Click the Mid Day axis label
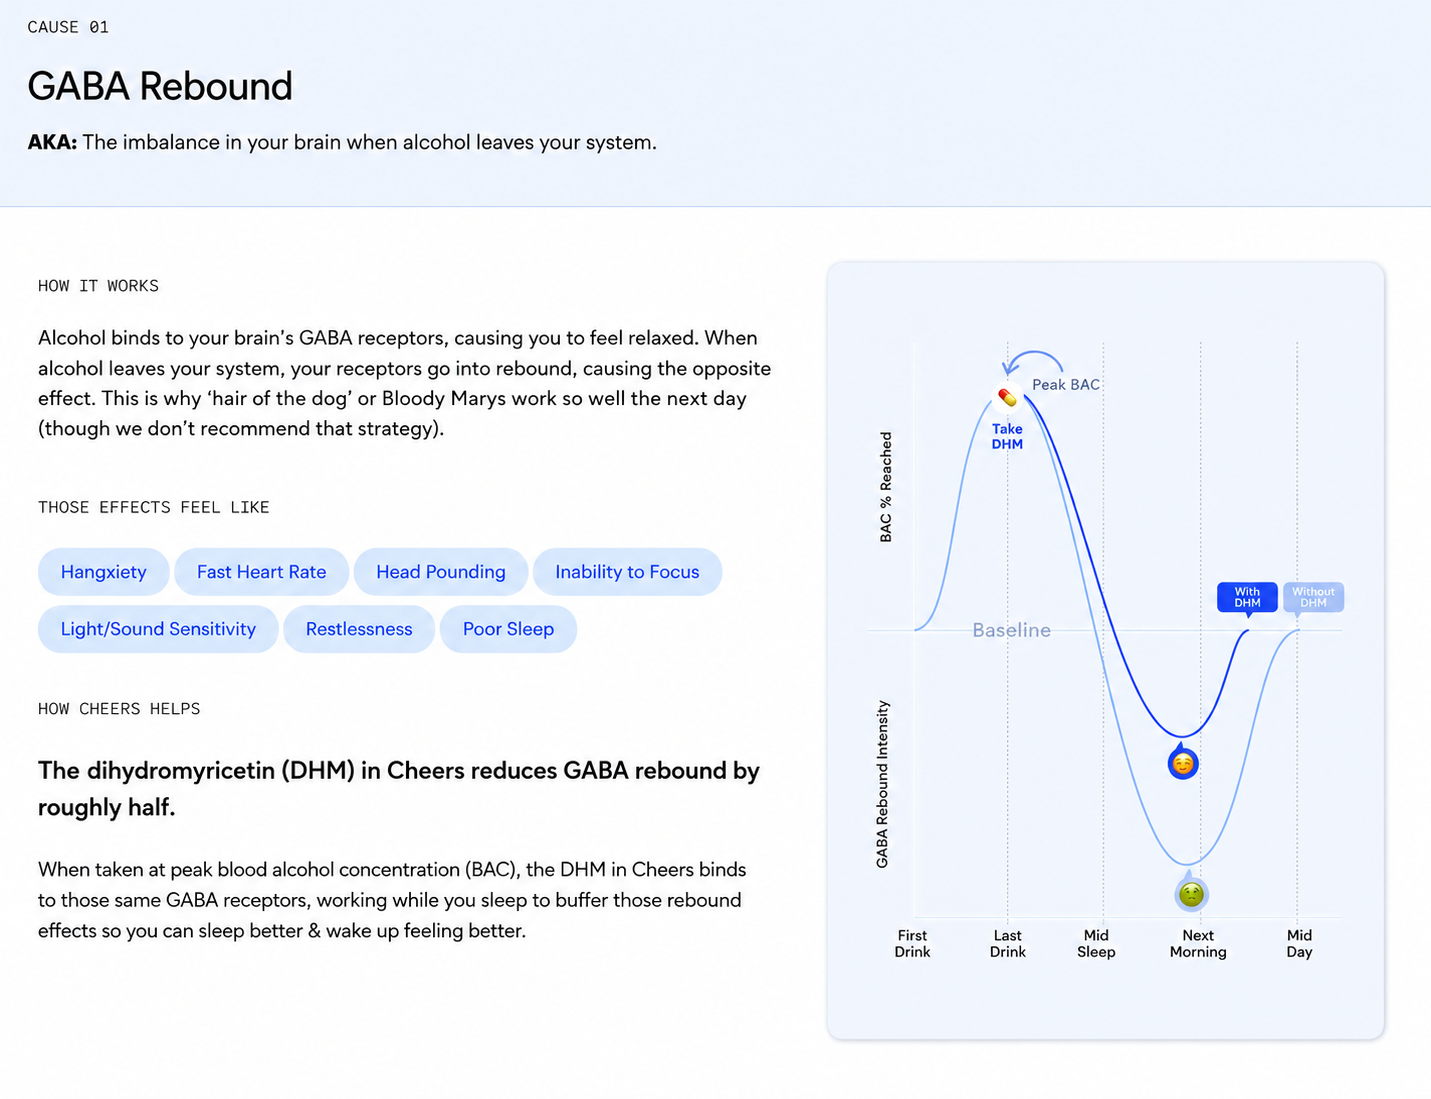The height and width of the screenshot is (1099, 1431). pos(1299,944)
